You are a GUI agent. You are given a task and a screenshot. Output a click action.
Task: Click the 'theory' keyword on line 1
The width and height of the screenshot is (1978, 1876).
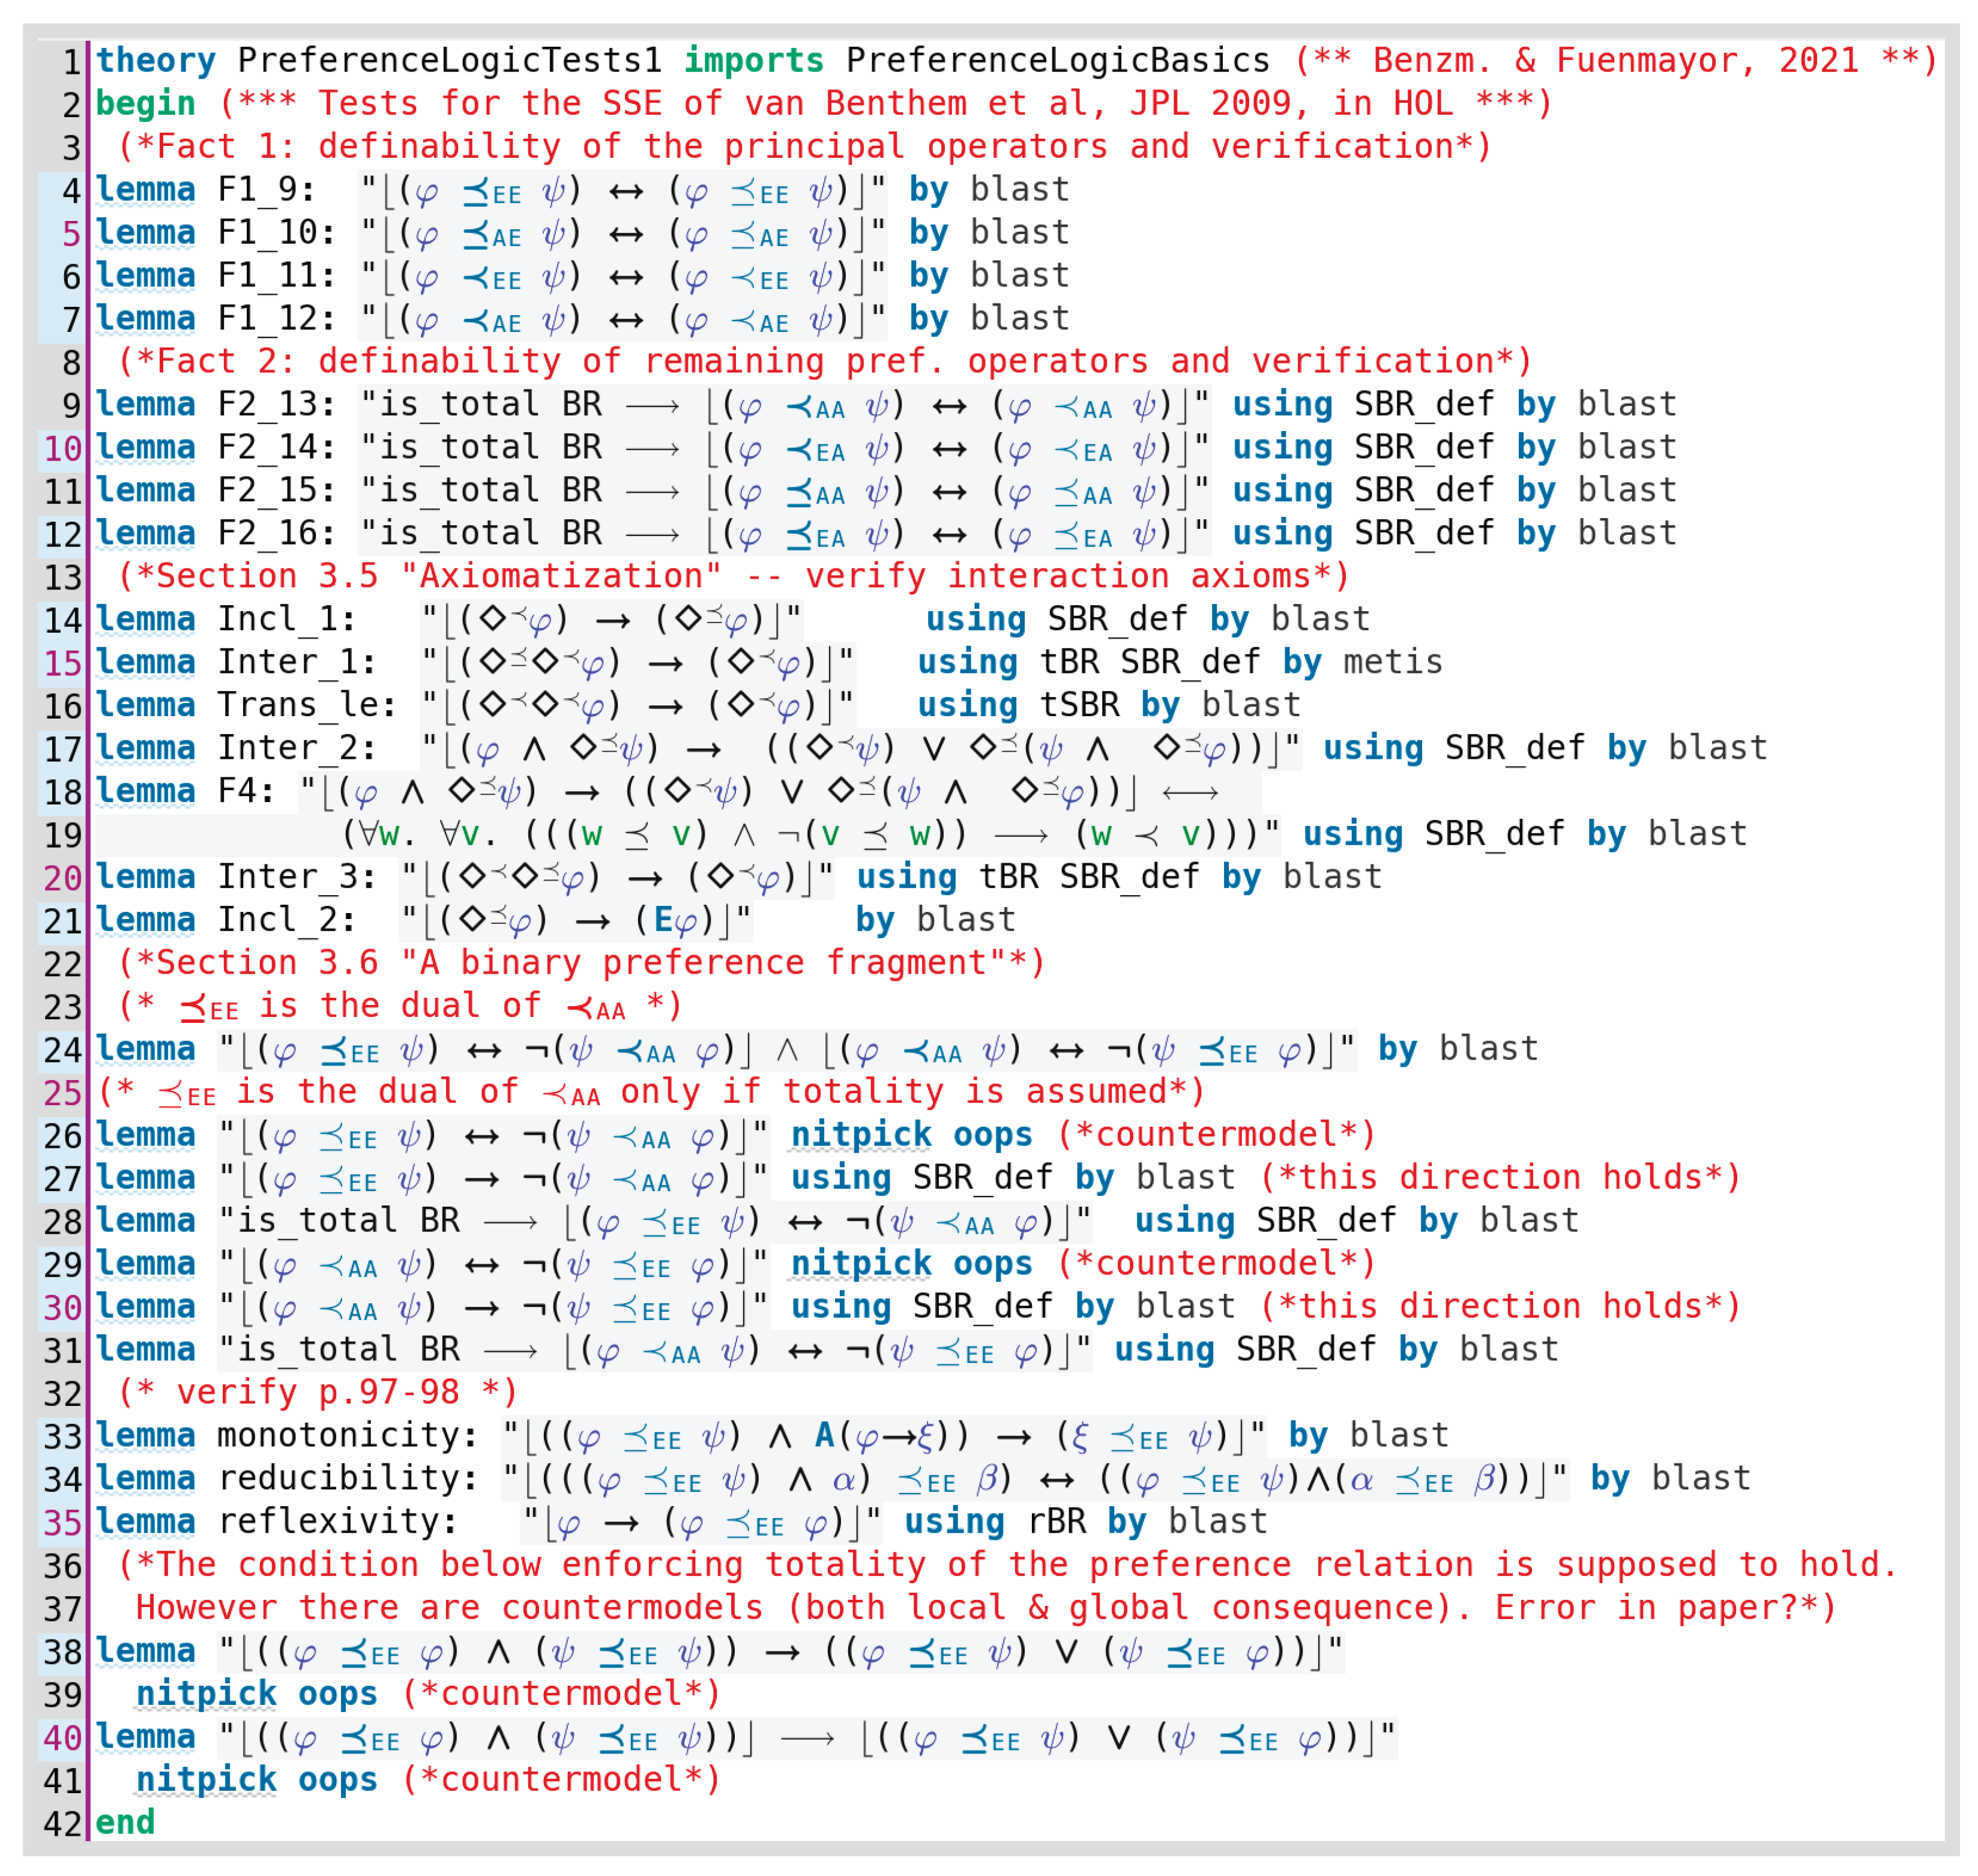155,61
